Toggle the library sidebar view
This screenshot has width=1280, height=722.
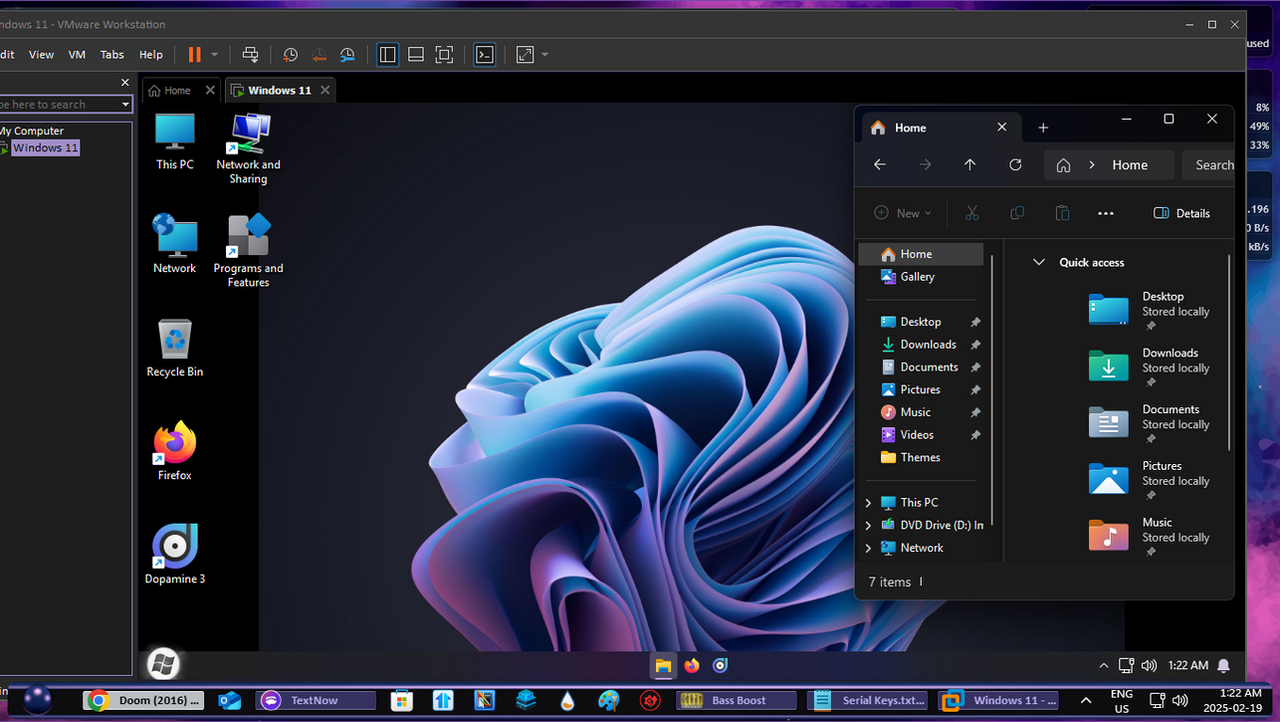coord(388,55)
